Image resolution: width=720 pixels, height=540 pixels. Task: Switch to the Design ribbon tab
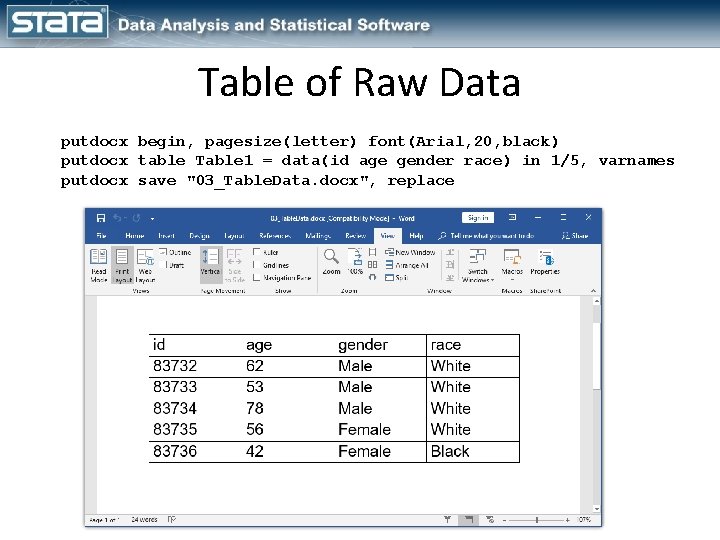coord(199,236)
